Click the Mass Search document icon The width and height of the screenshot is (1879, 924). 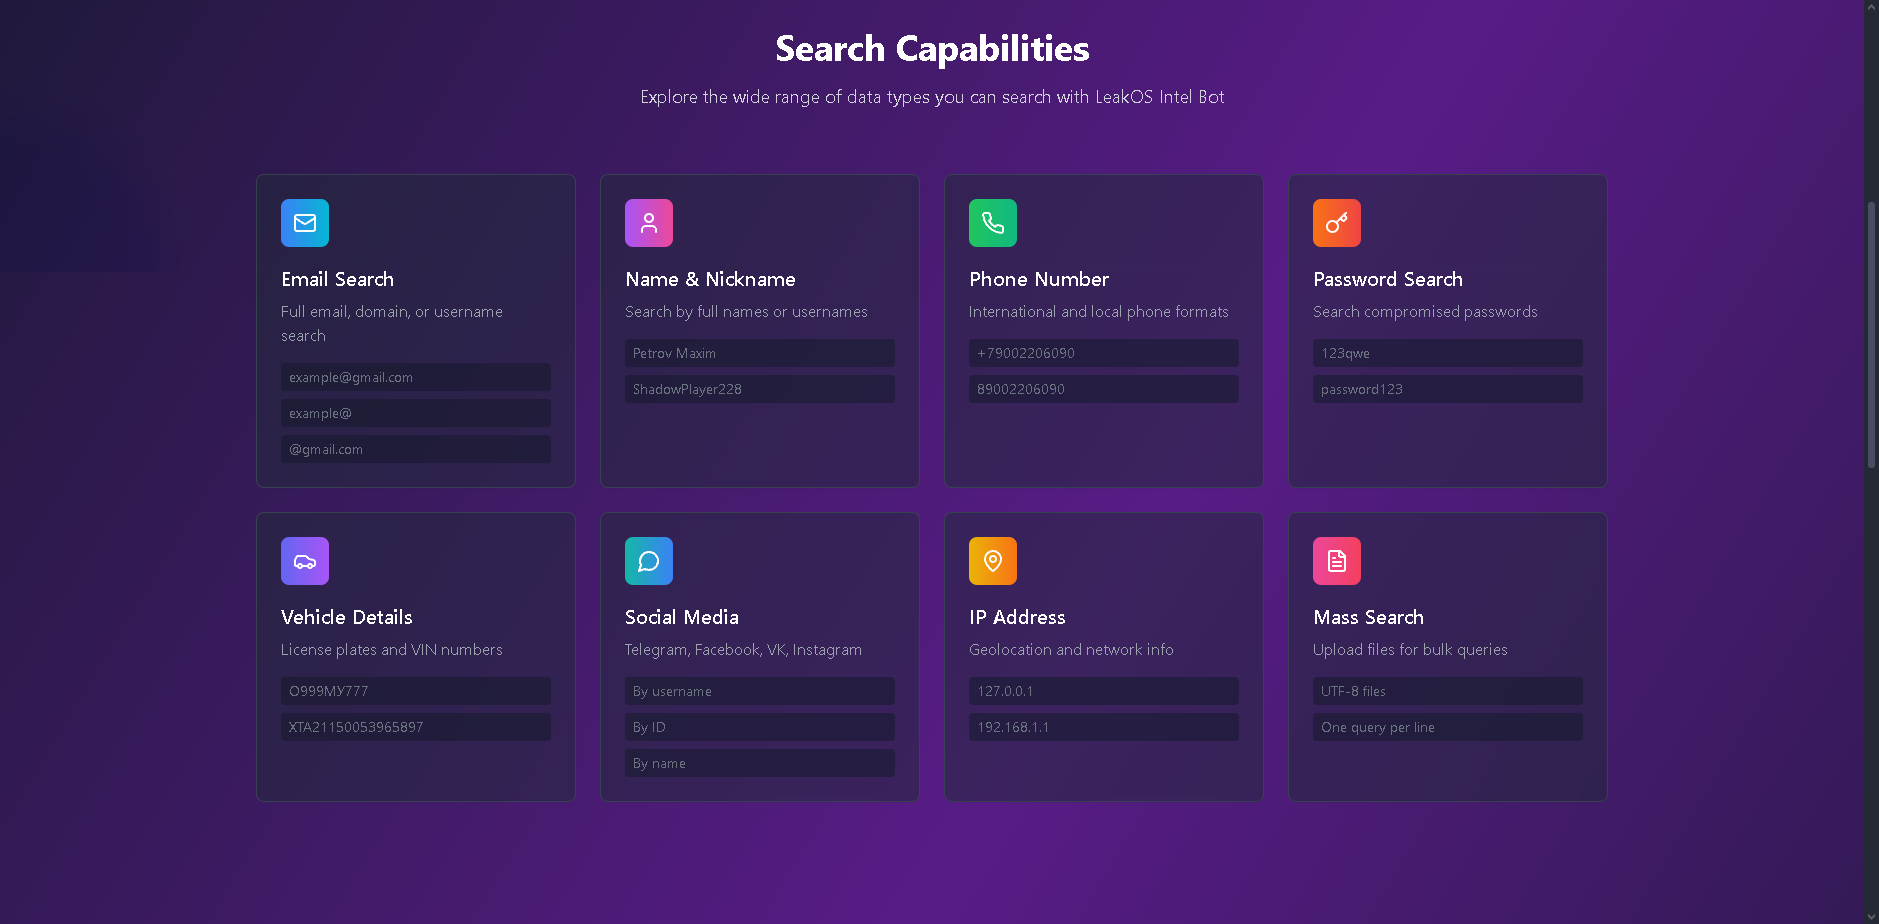(x=1337, y=561)
